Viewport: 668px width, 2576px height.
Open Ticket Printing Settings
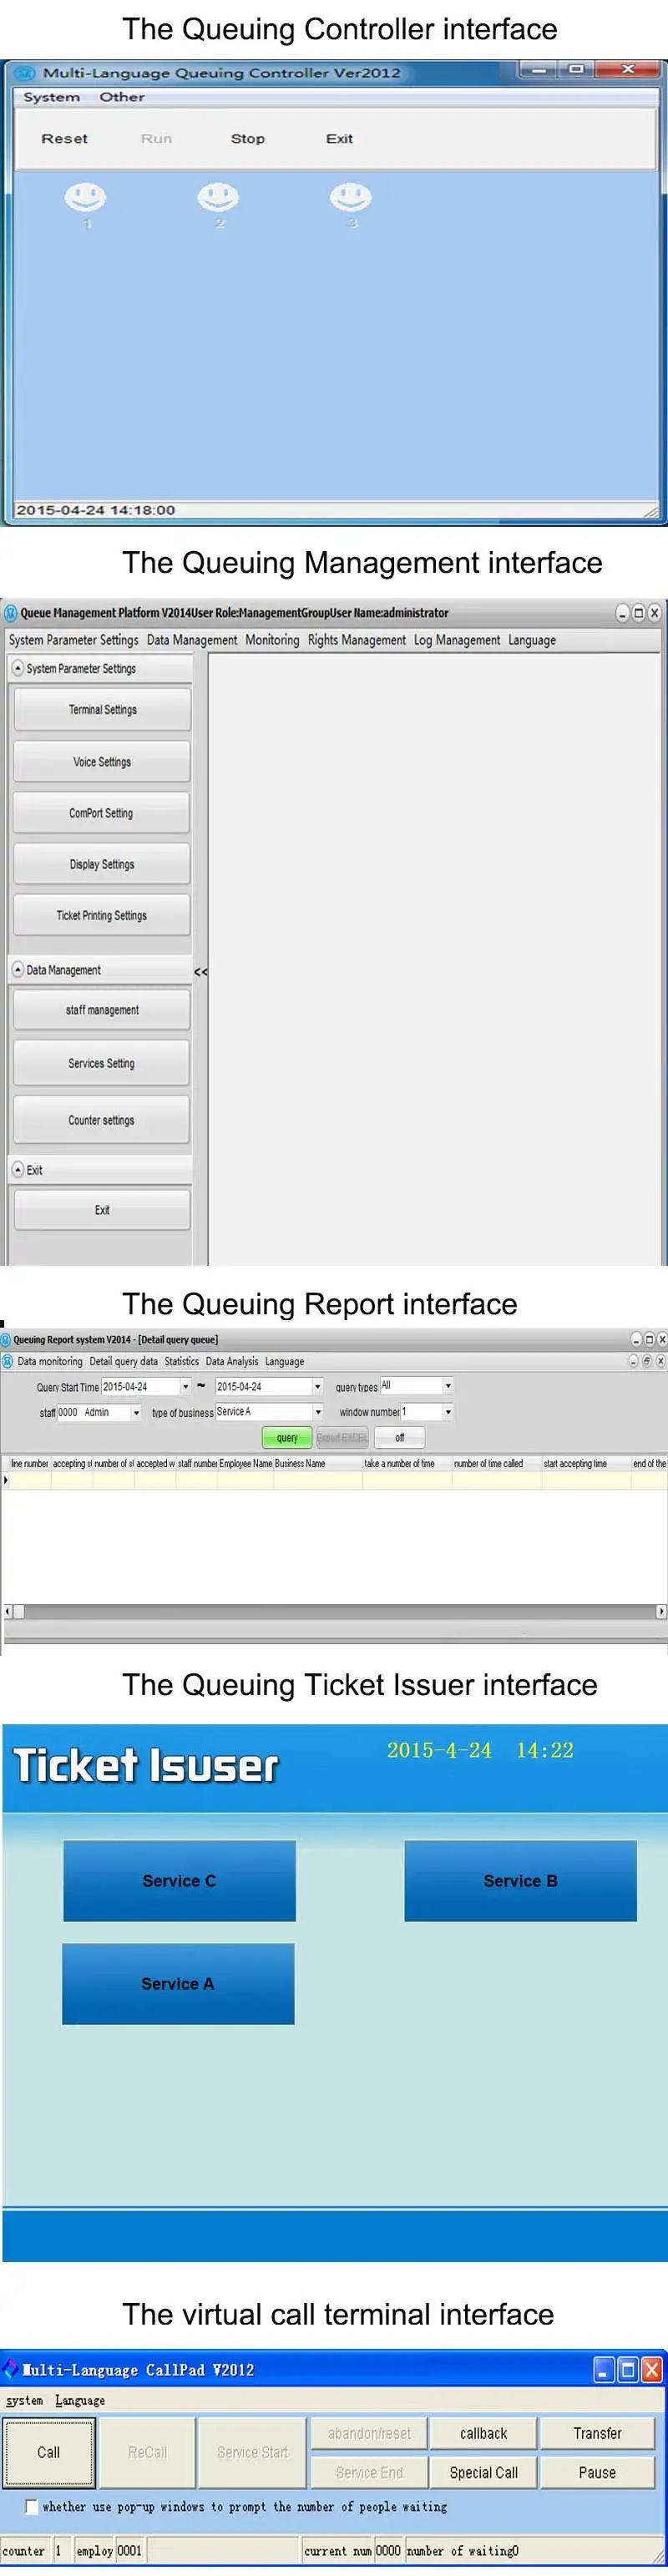102,915
